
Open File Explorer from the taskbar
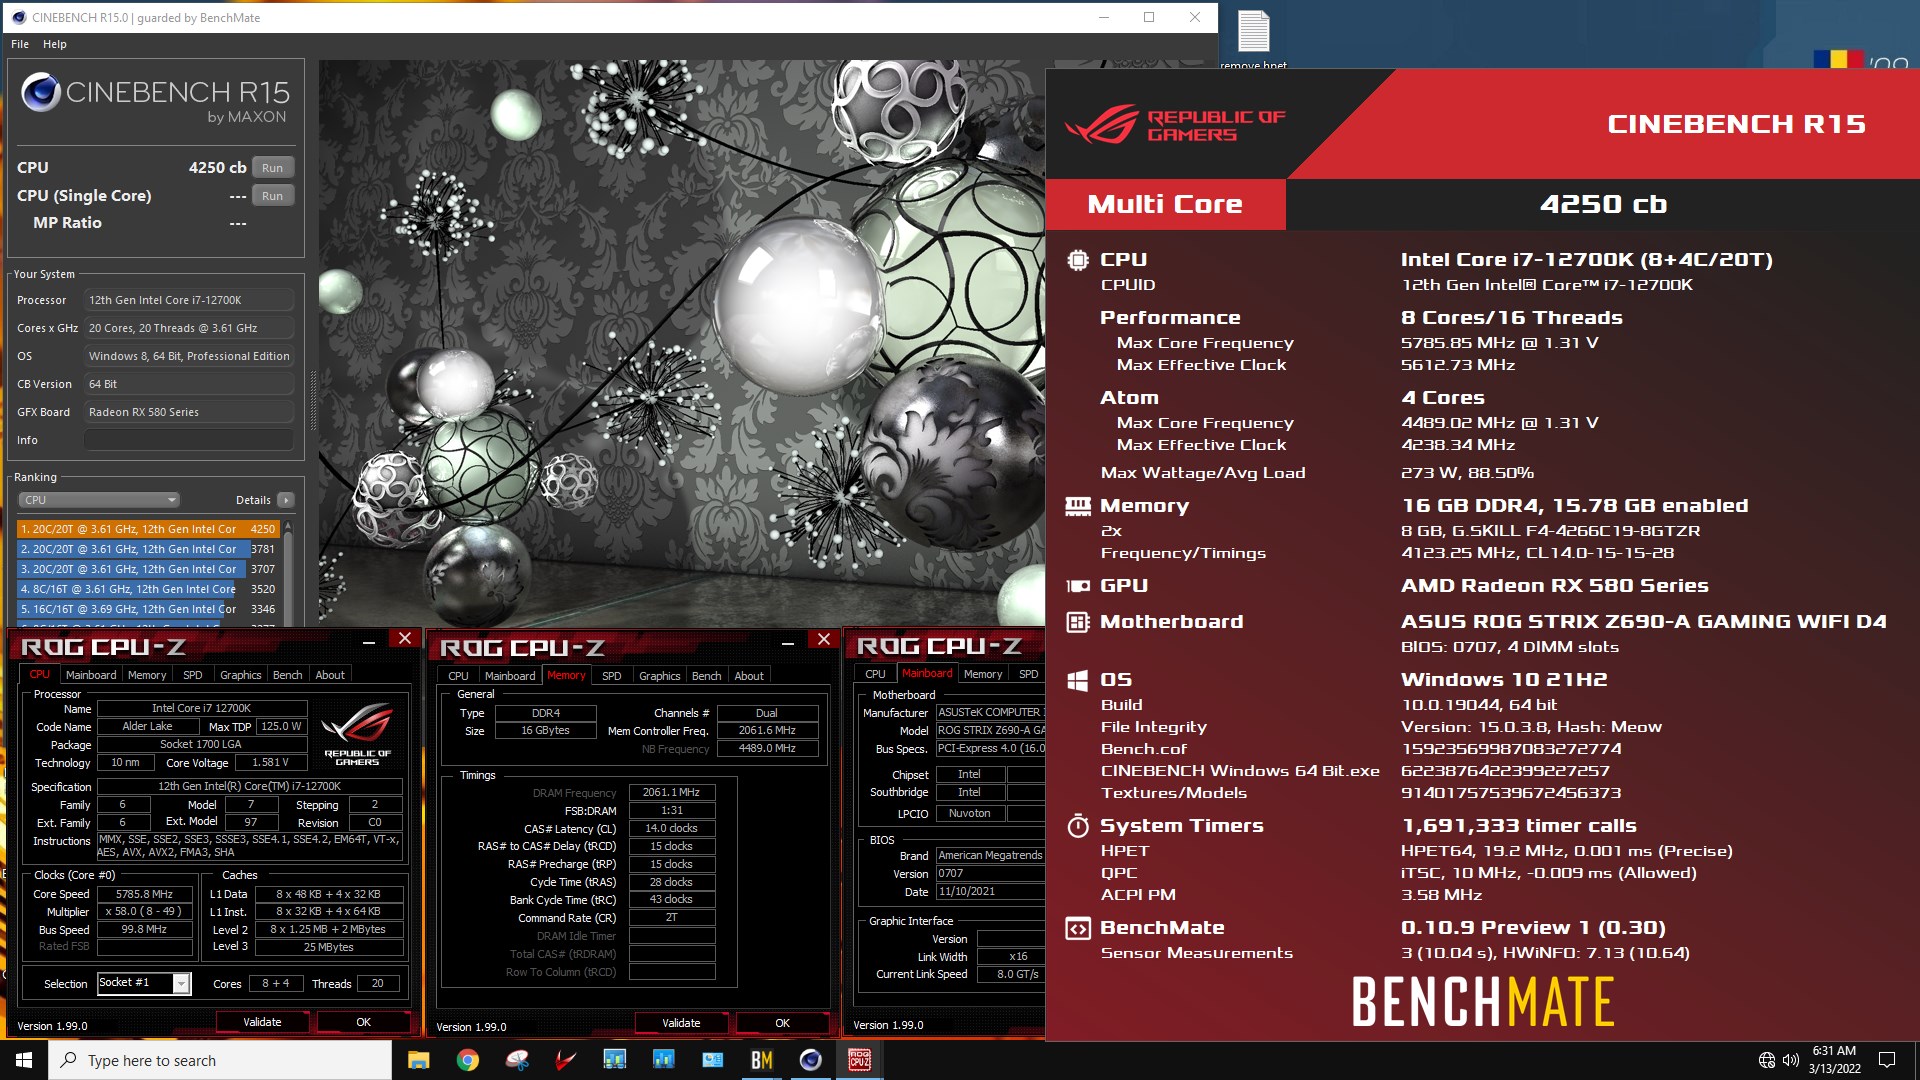click(x=418, y=1060)
